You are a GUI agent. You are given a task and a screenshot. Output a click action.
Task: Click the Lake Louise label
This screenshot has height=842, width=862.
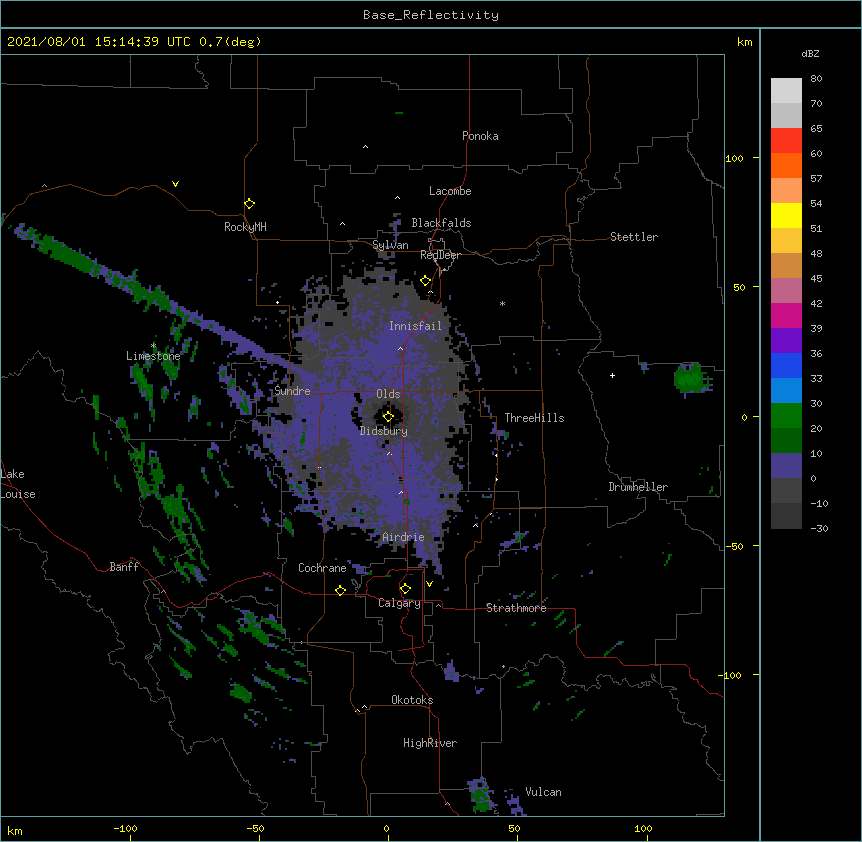click(x=18, y=484)
